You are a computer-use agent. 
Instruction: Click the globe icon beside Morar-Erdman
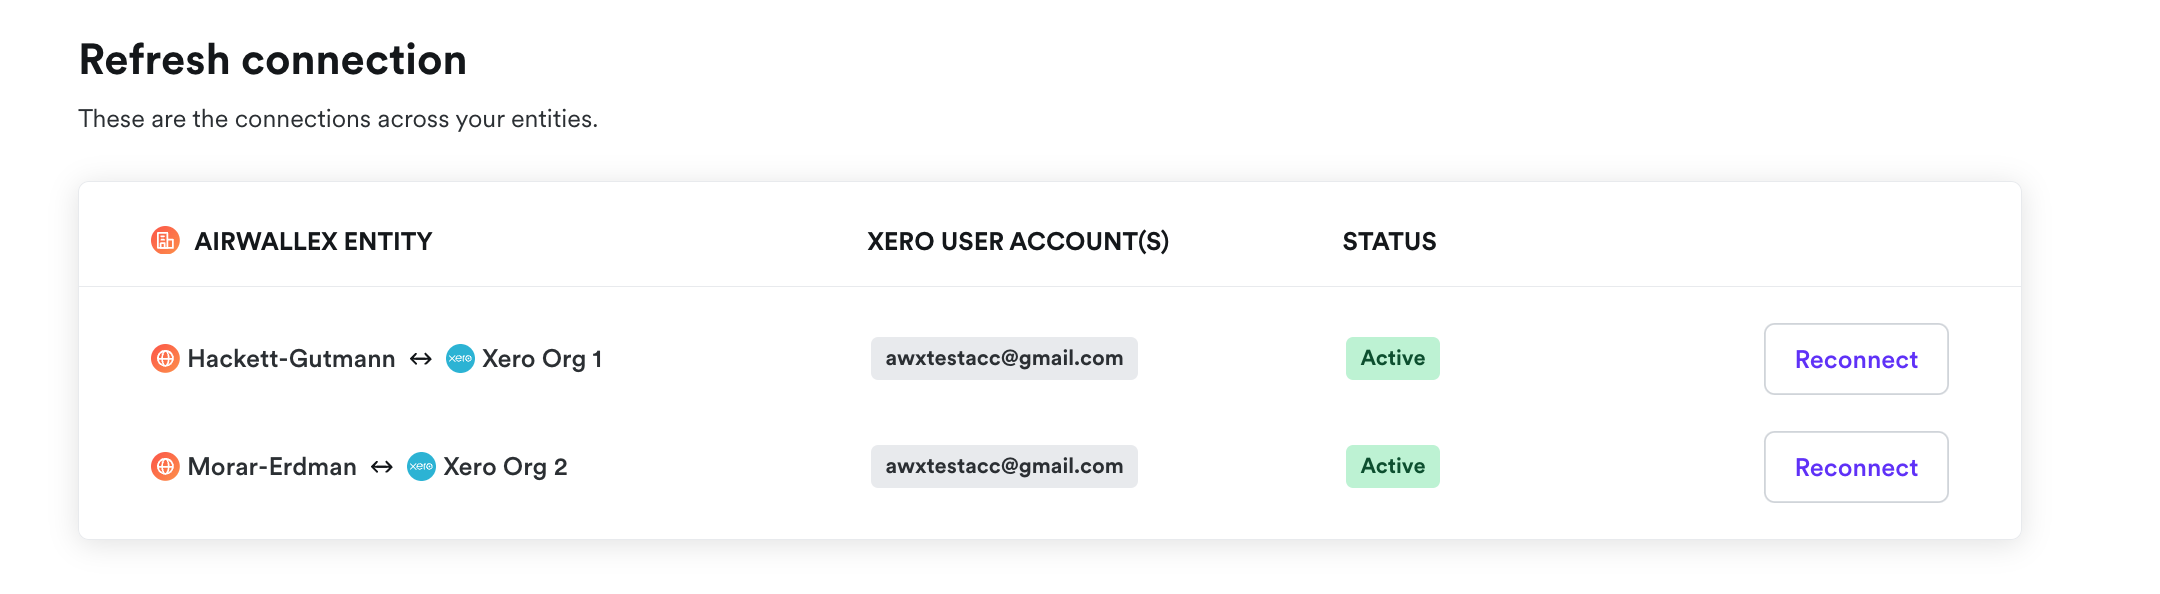(x=165, y=466)
